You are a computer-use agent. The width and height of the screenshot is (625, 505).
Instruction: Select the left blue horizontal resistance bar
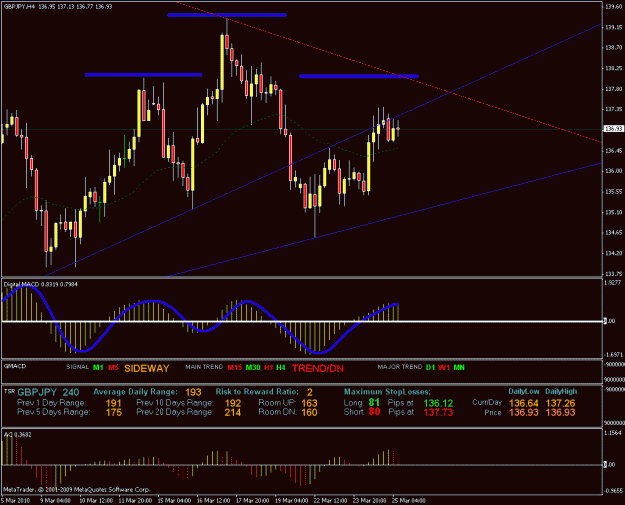click(143, 75)
